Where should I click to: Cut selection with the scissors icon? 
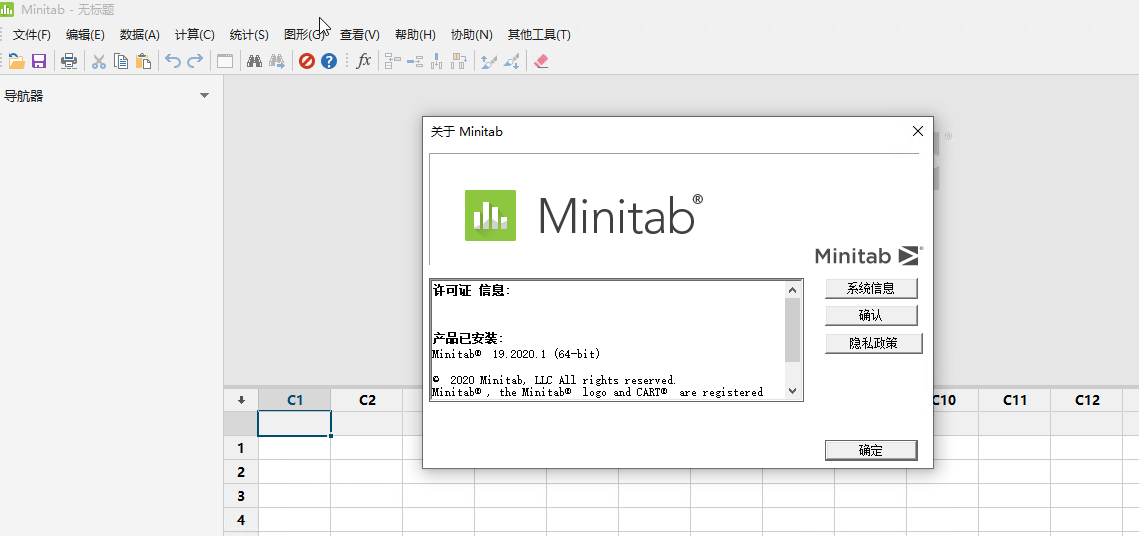click(x=99, y=61)
